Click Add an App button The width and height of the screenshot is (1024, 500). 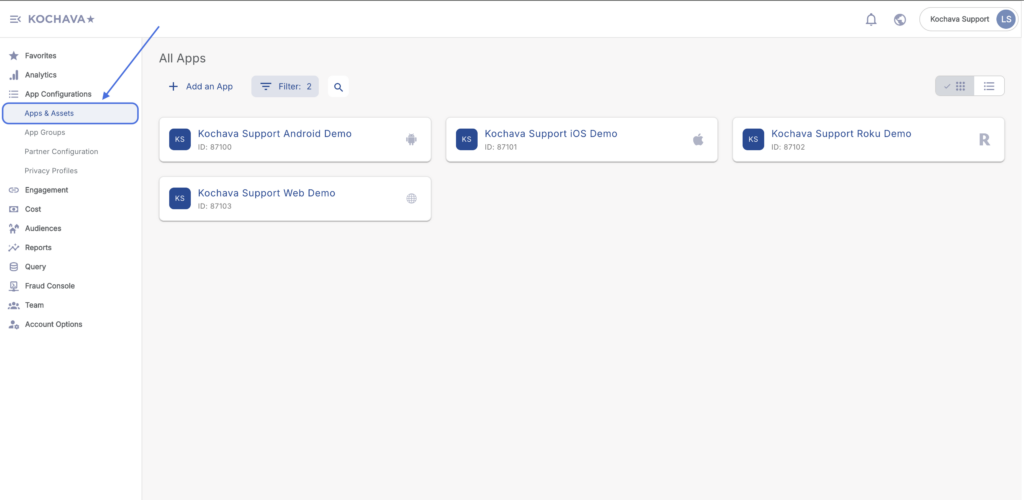pyautogui.click(x=201, y=87)
